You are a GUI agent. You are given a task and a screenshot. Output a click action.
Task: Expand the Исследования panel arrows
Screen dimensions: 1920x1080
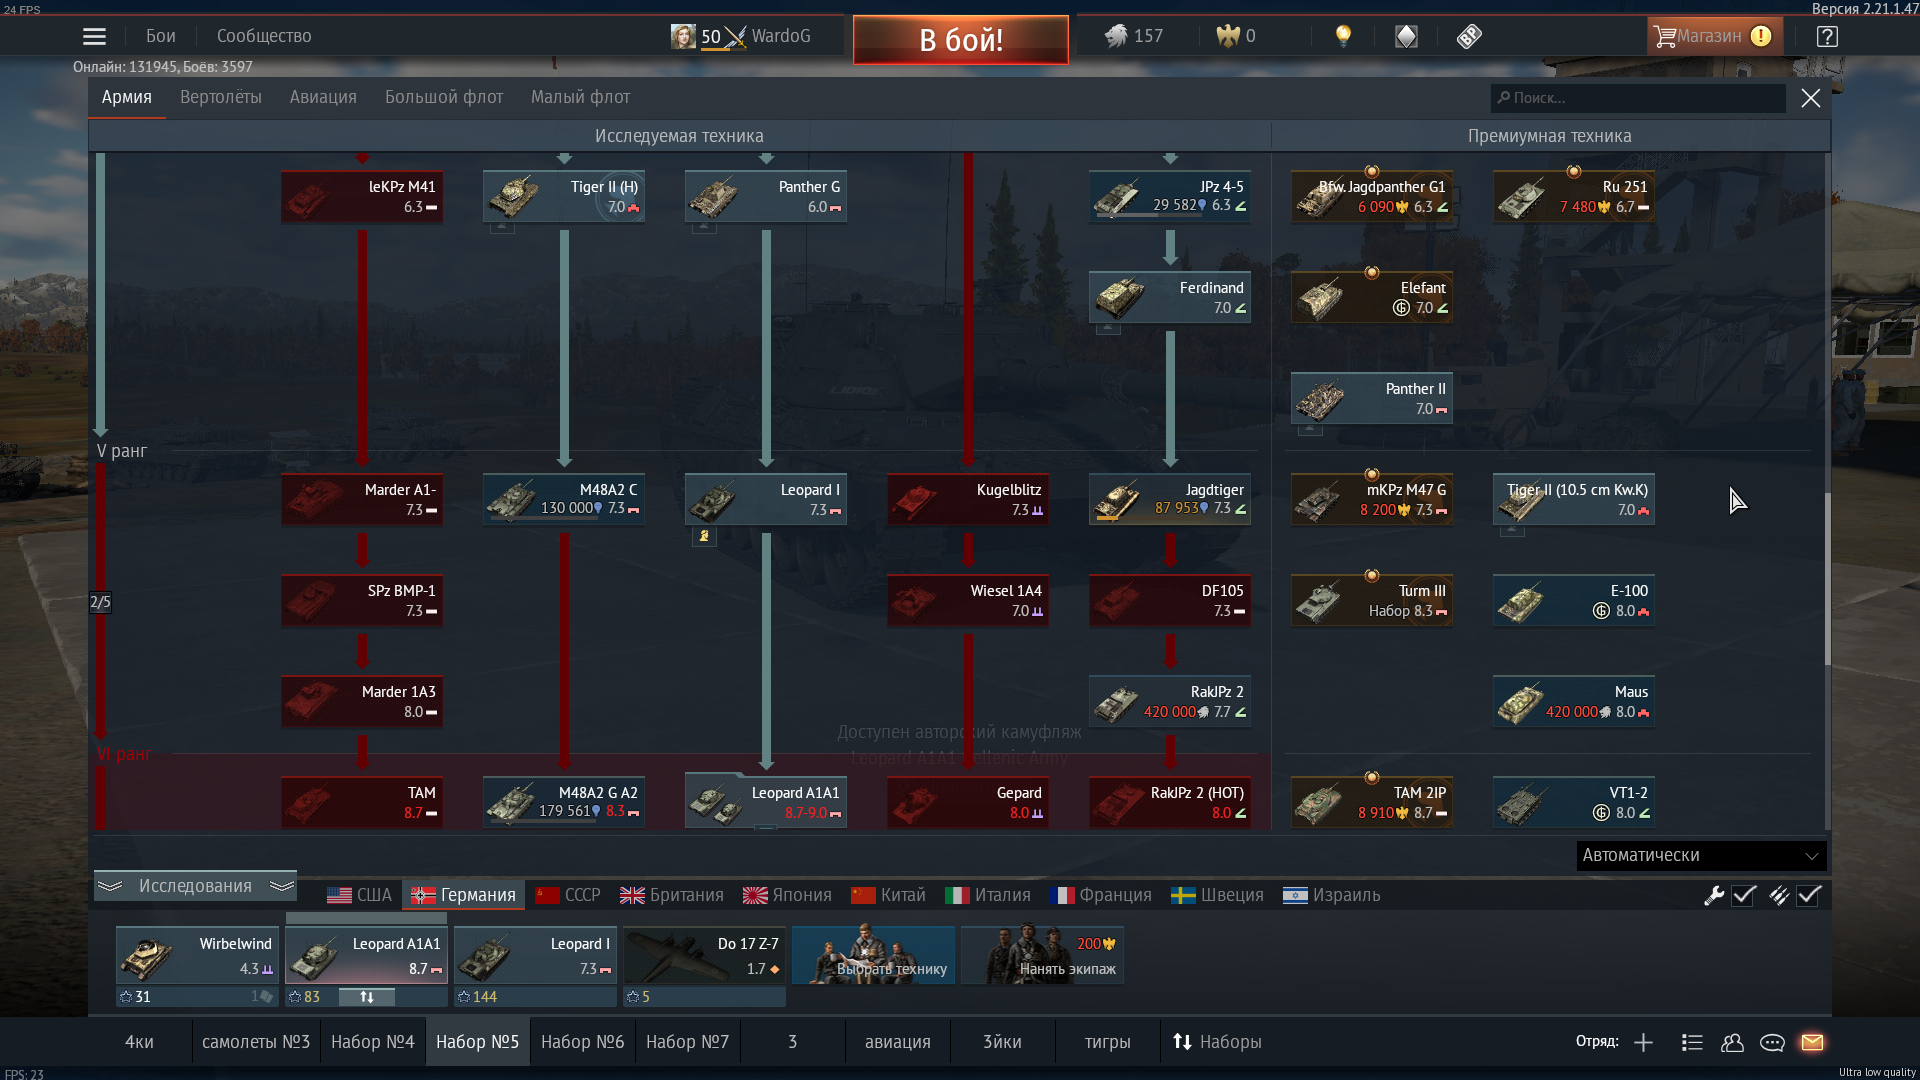(x=195, y=886)
